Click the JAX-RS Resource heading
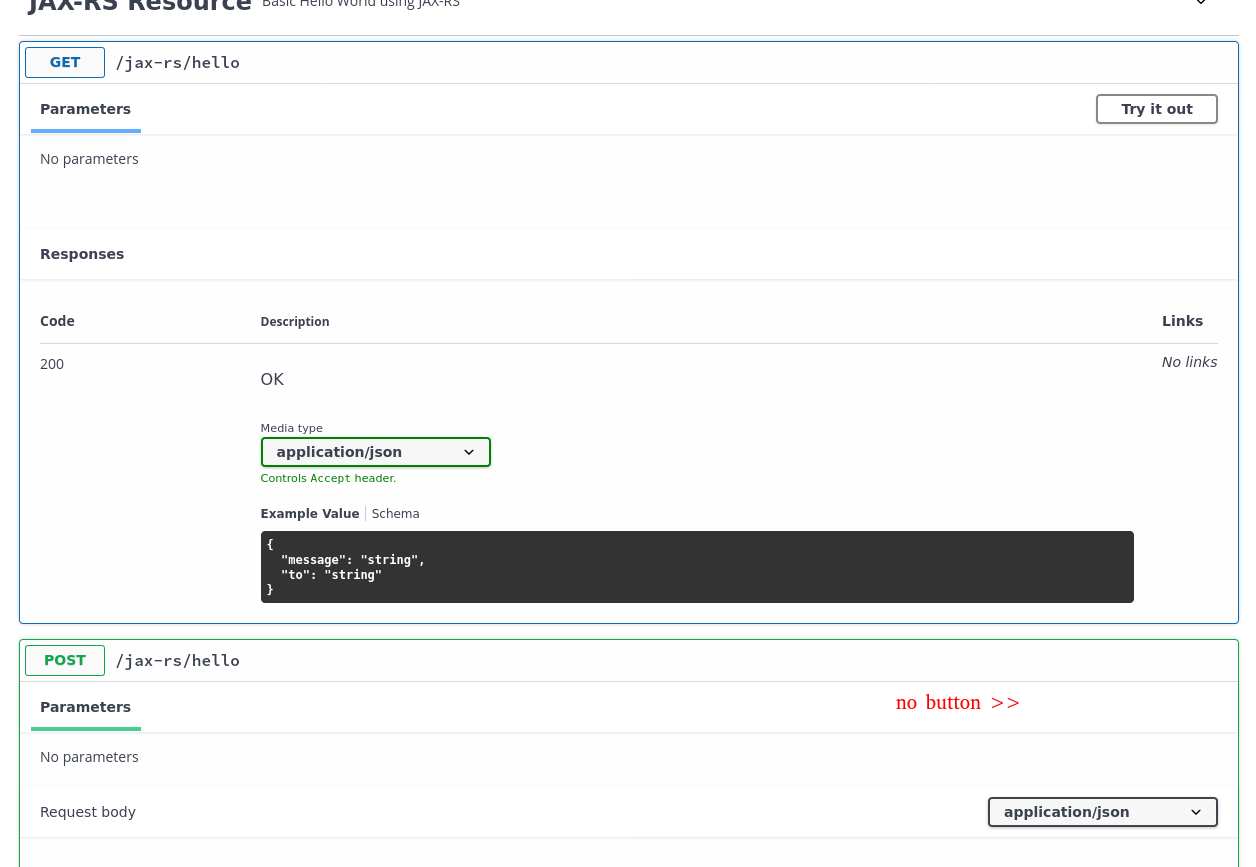 click(140, 4)
